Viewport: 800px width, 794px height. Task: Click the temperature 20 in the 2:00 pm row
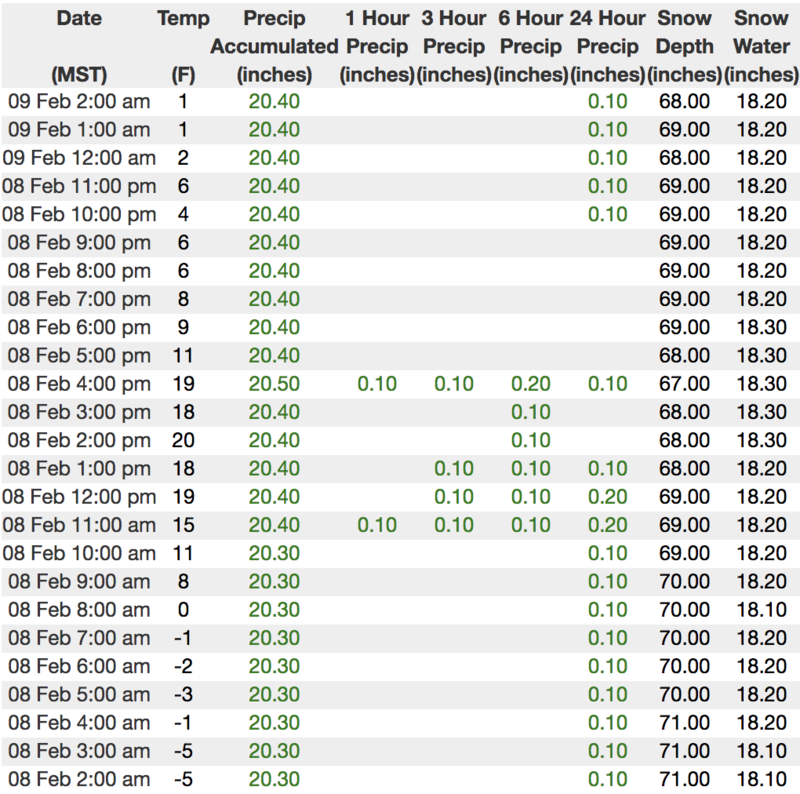(x=184, y=440)
